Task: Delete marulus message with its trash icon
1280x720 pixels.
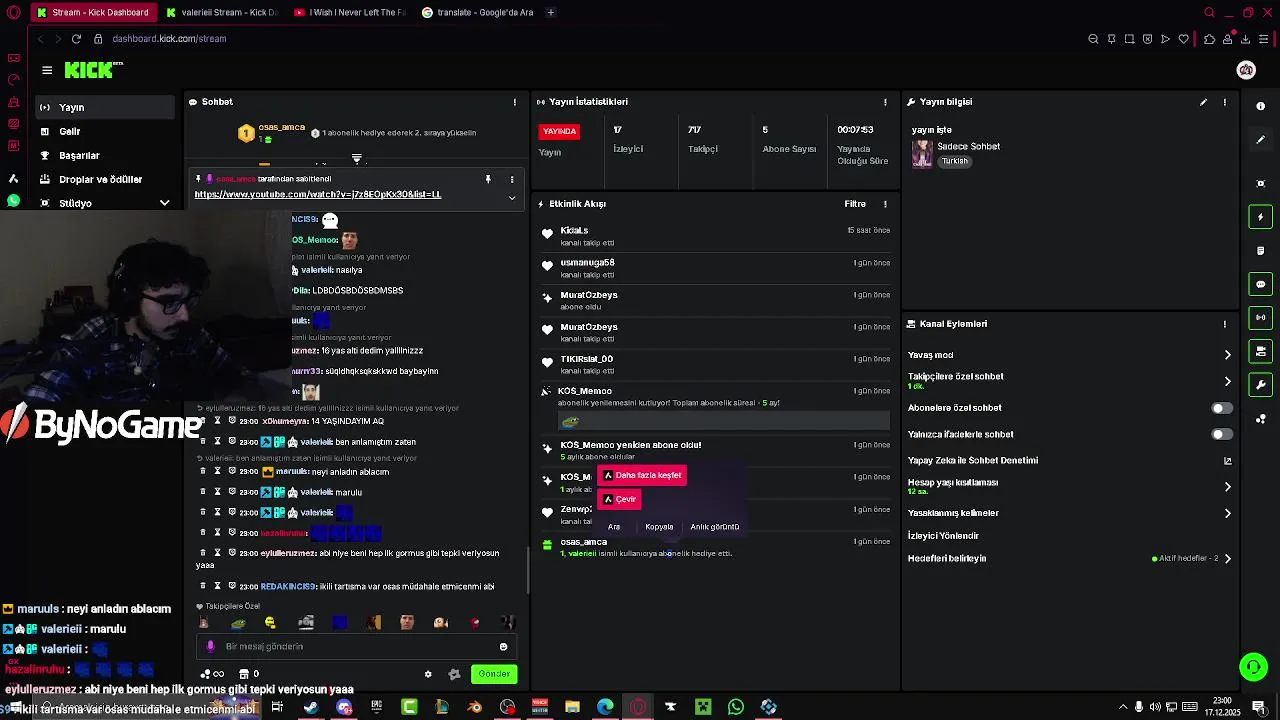Action: (x=203, y=471)
